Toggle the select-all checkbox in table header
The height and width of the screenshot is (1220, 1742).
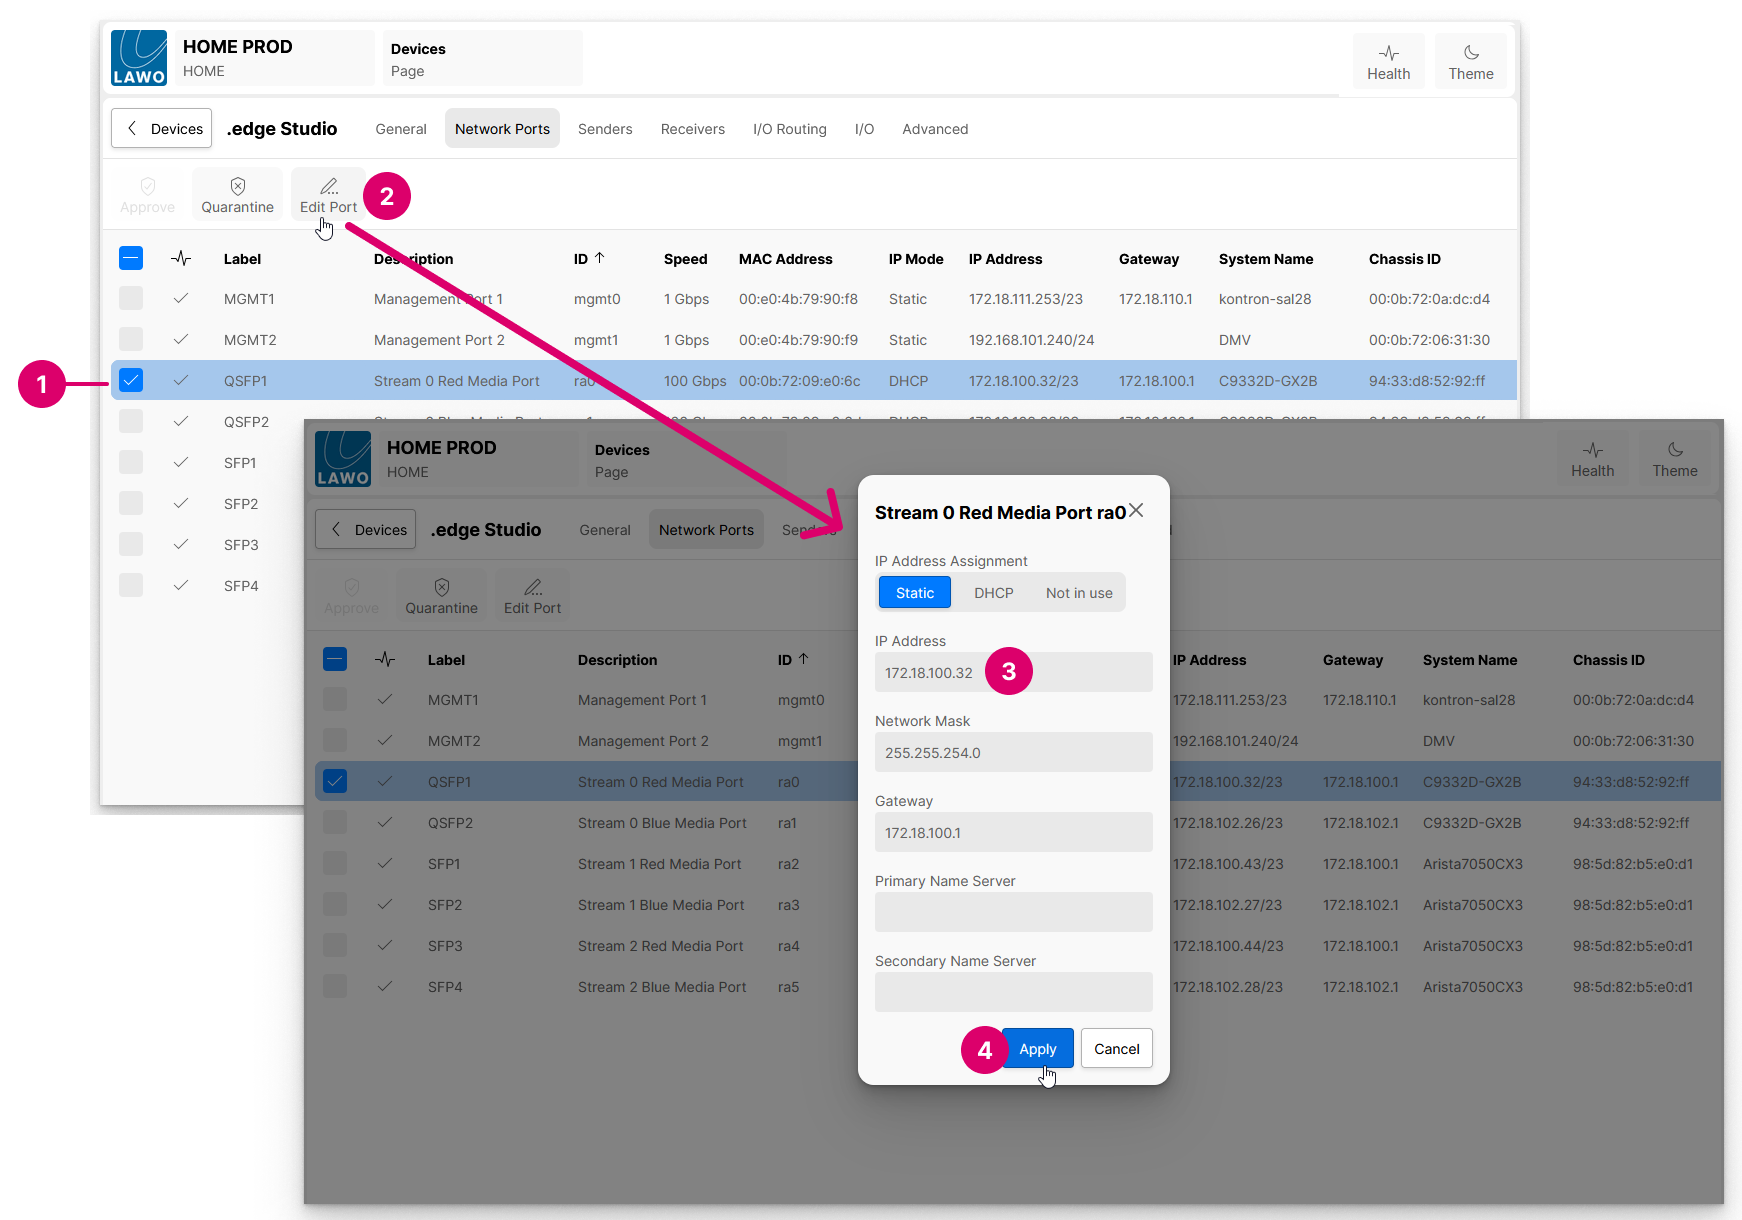(x=131, y=259)
